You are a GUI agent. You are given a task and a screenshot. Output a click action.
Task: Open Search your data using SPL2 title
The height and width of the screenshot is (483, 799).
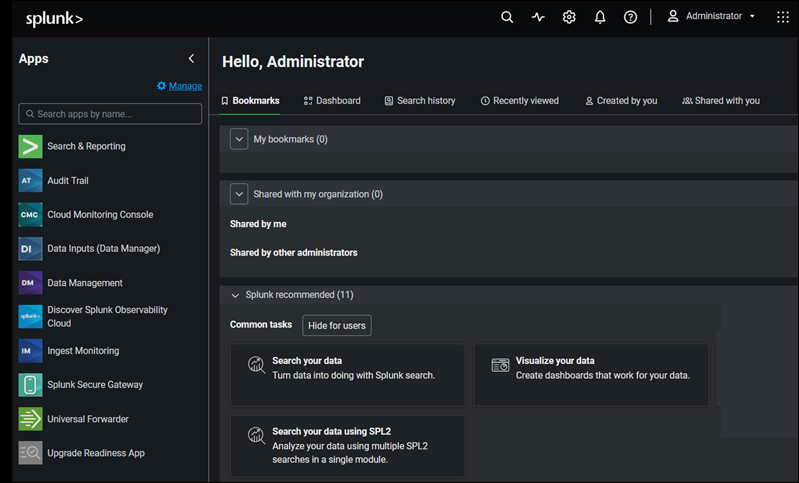[x=332, y=432]
